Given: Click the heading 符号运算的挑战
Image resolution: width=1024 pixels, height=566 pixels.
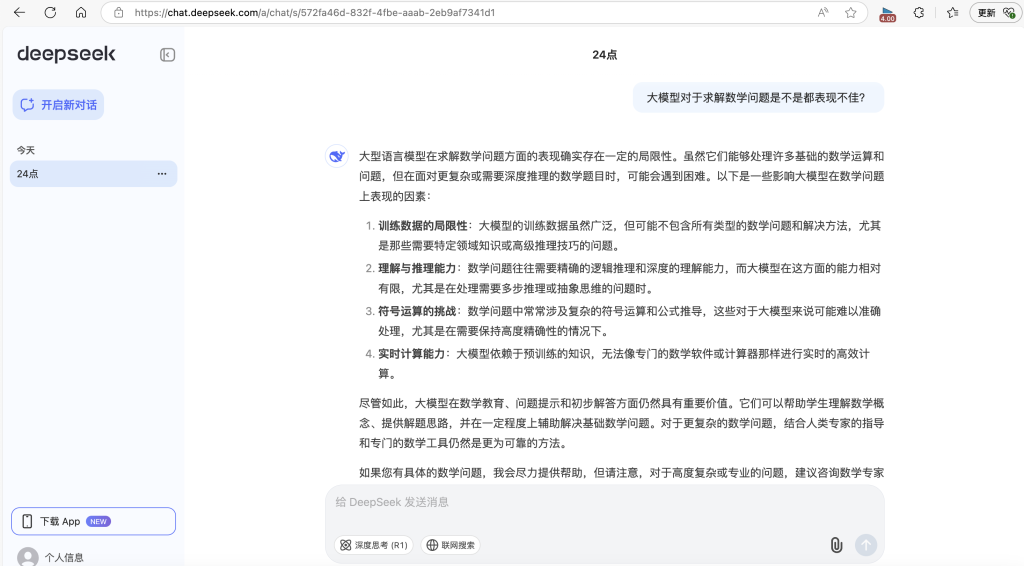Looking at the screenshot, I should pyautogui.click(x=417, y=311).
